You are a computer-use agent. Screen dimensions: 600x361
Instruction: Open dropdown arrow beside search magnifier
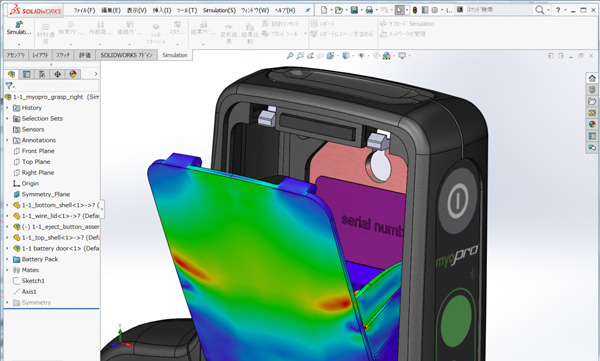tap(548, 10)
